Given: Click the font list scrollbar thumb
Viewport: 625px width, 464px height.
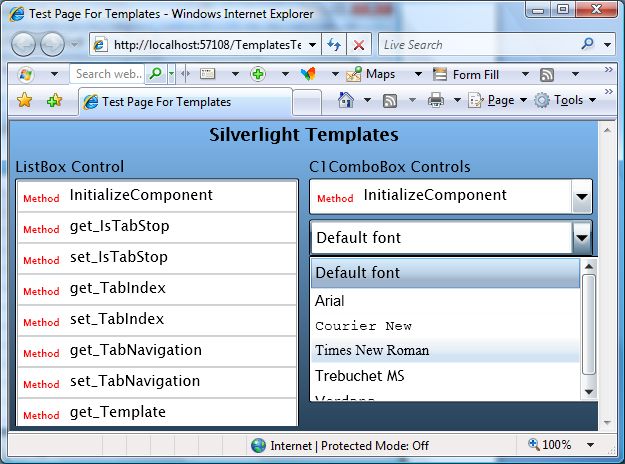Looking at the screenshot, I should tap(589, 324).
